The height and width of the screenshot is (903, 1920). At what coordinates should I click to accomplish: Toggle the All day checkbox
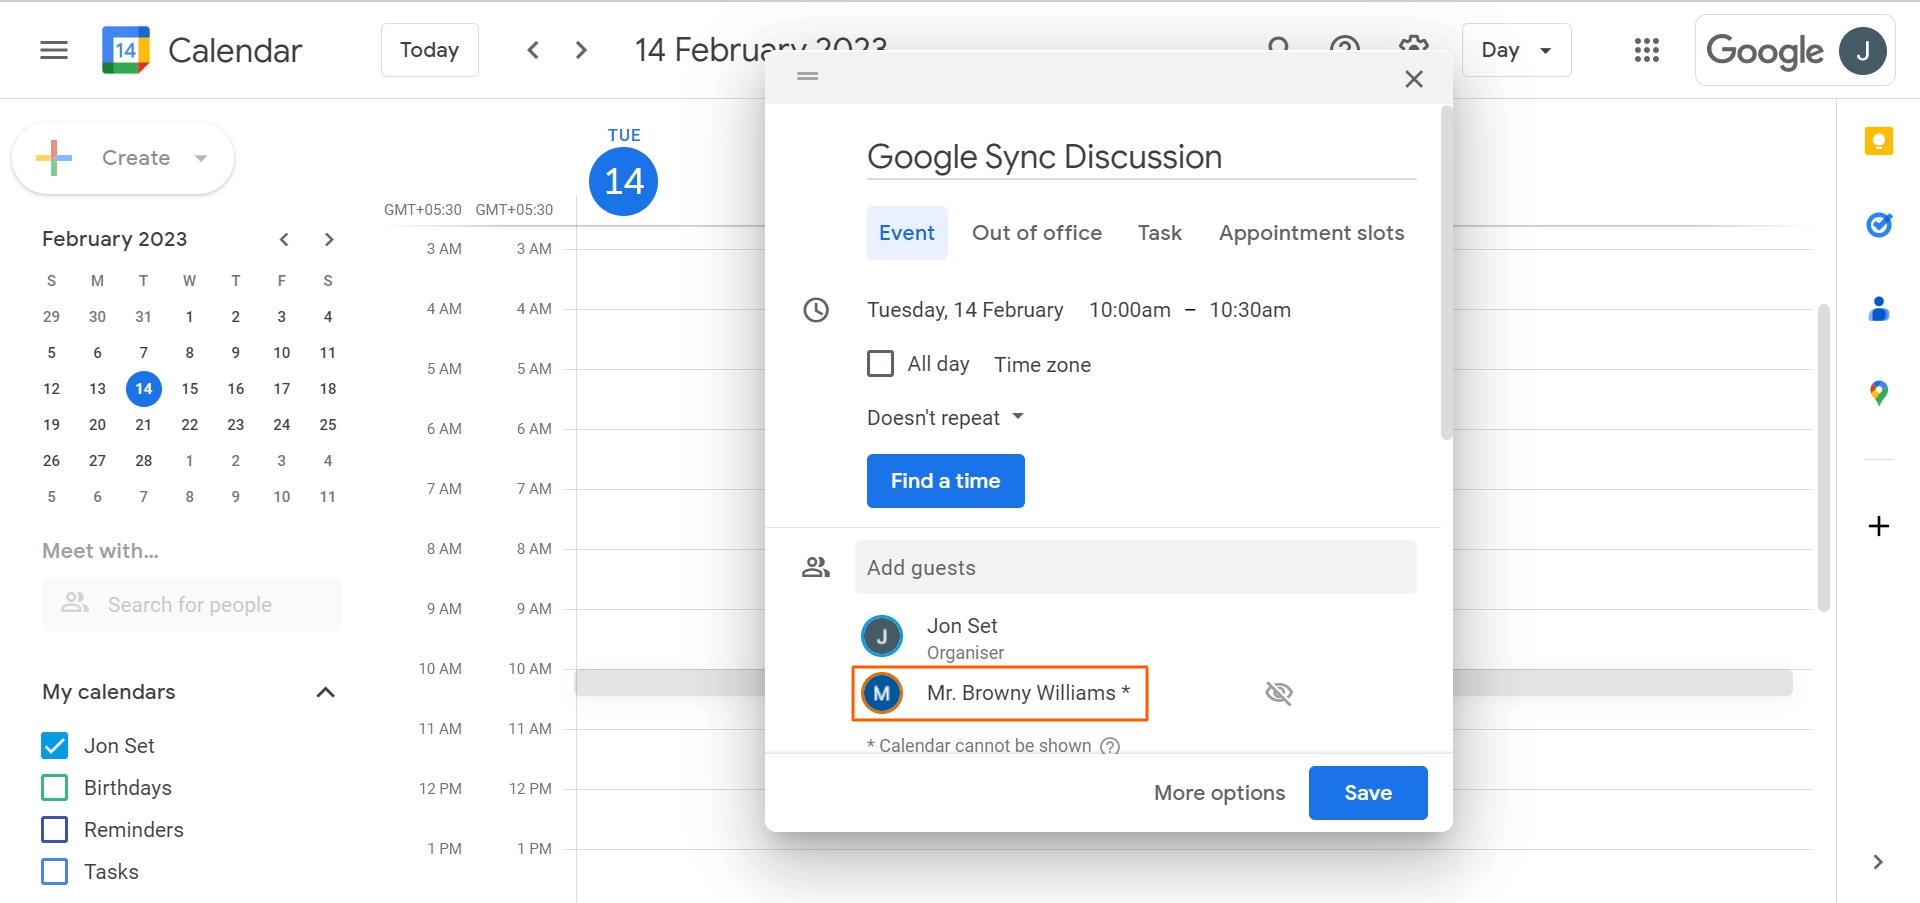[x=880, y=364]
